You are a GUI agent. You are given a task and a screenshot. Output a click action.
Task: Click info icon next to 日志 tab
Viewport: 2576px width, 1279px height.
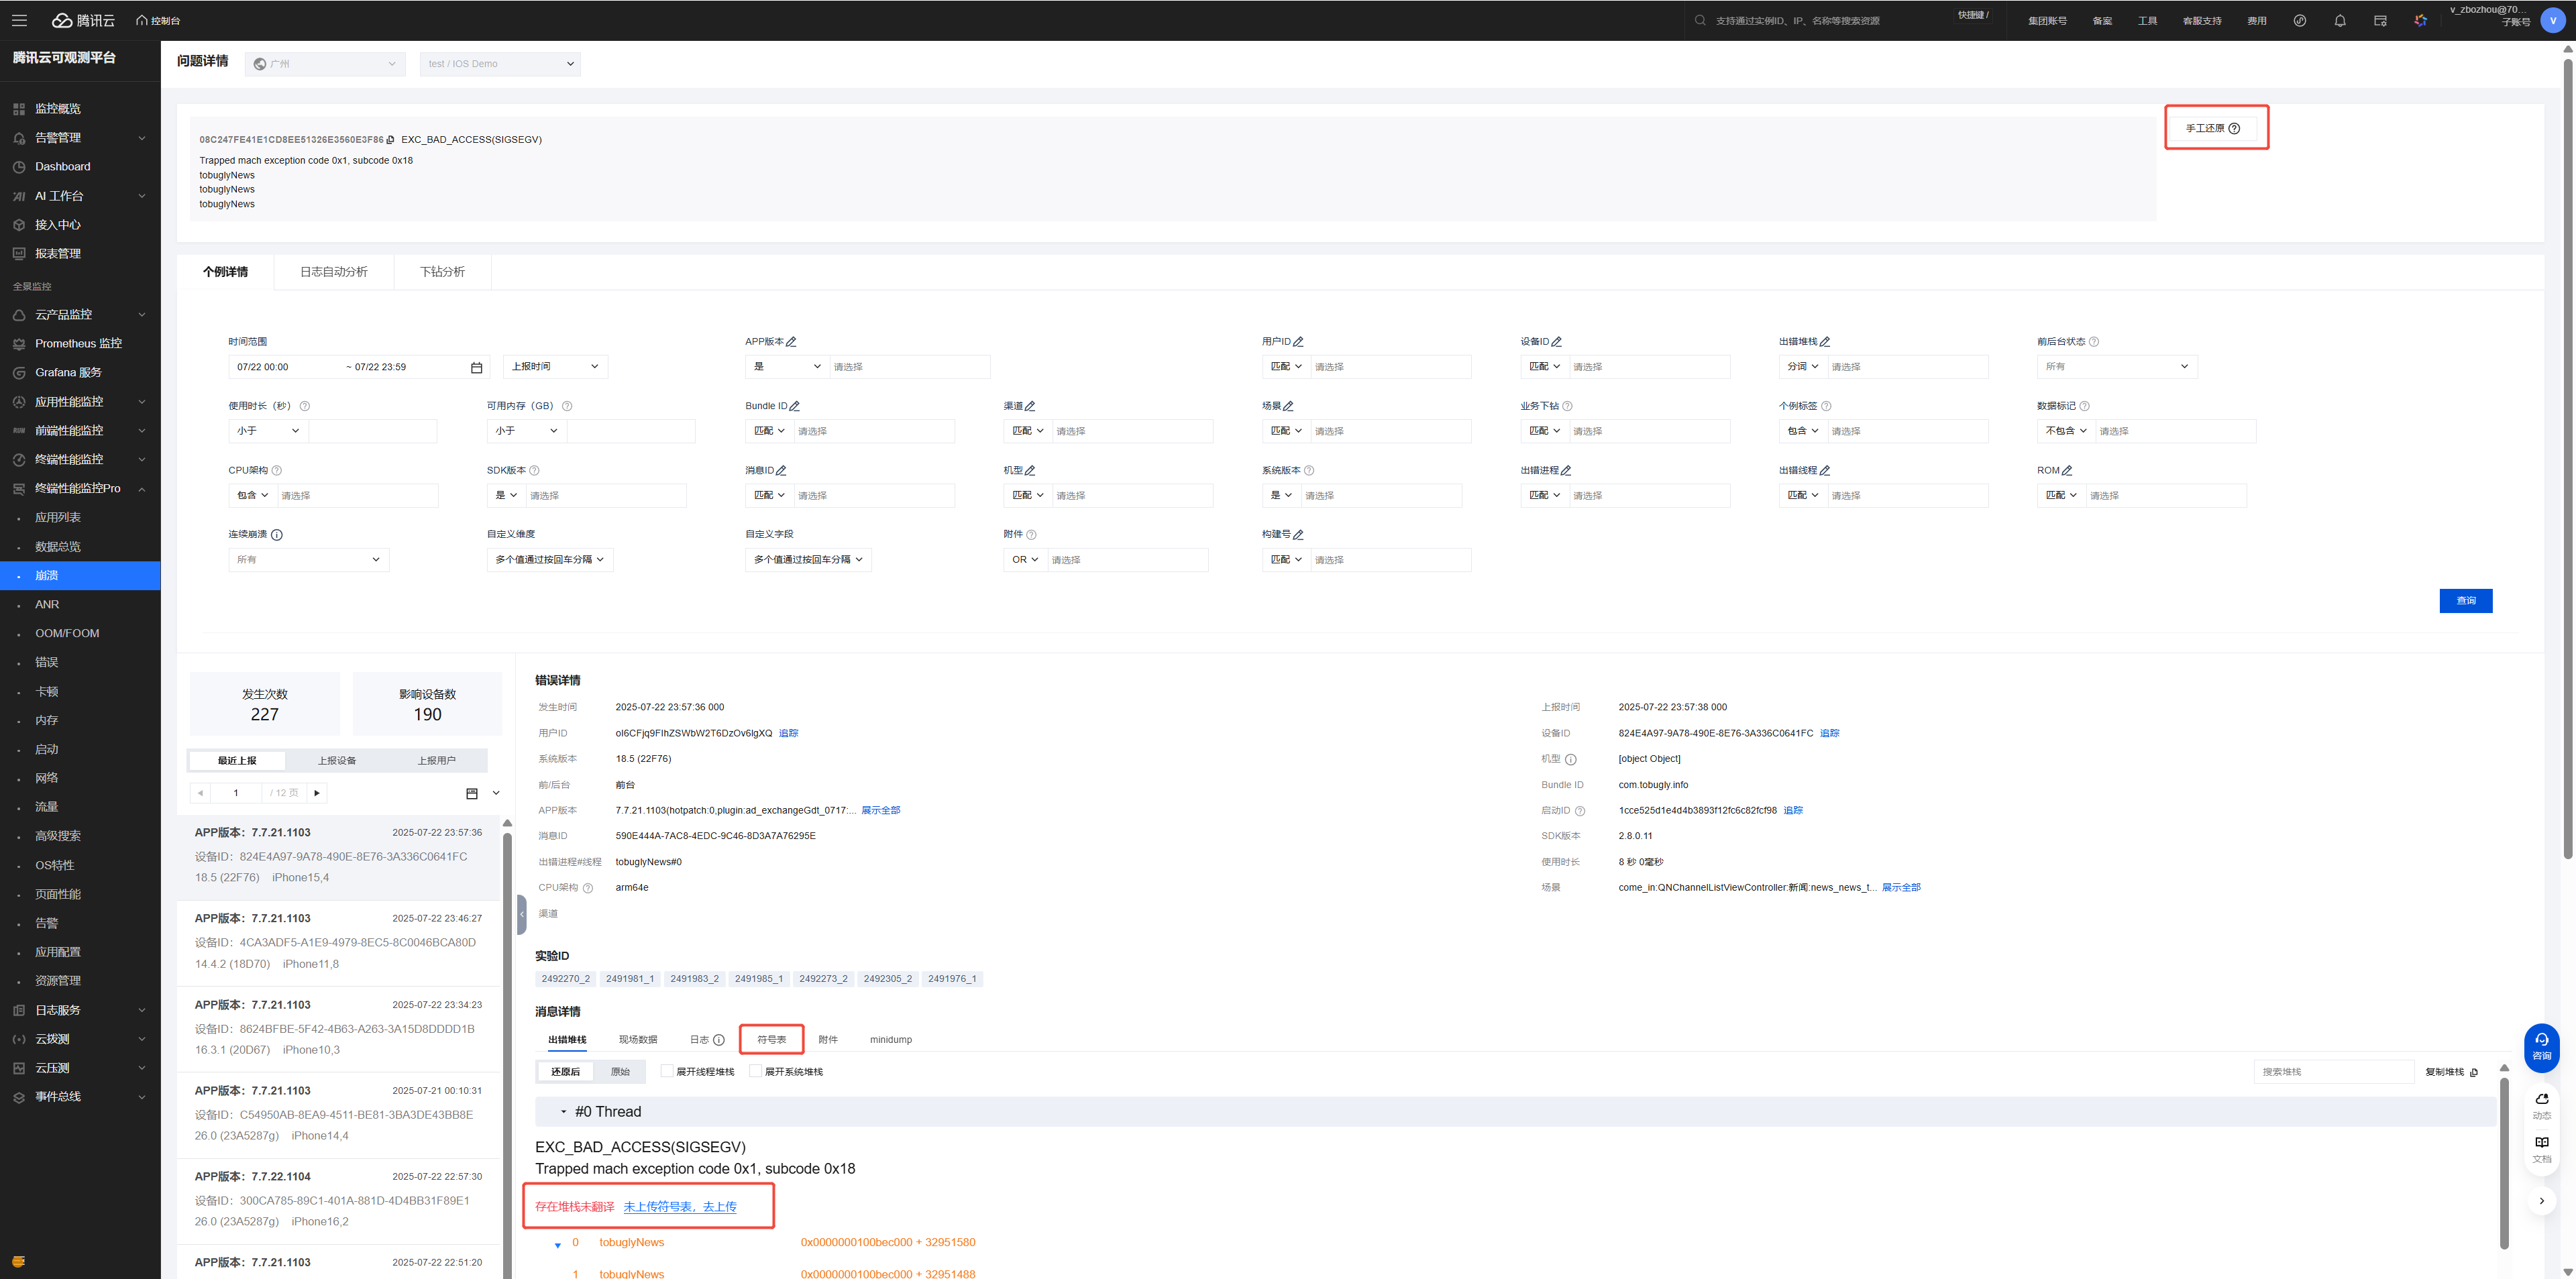(x=718, y=1040)
